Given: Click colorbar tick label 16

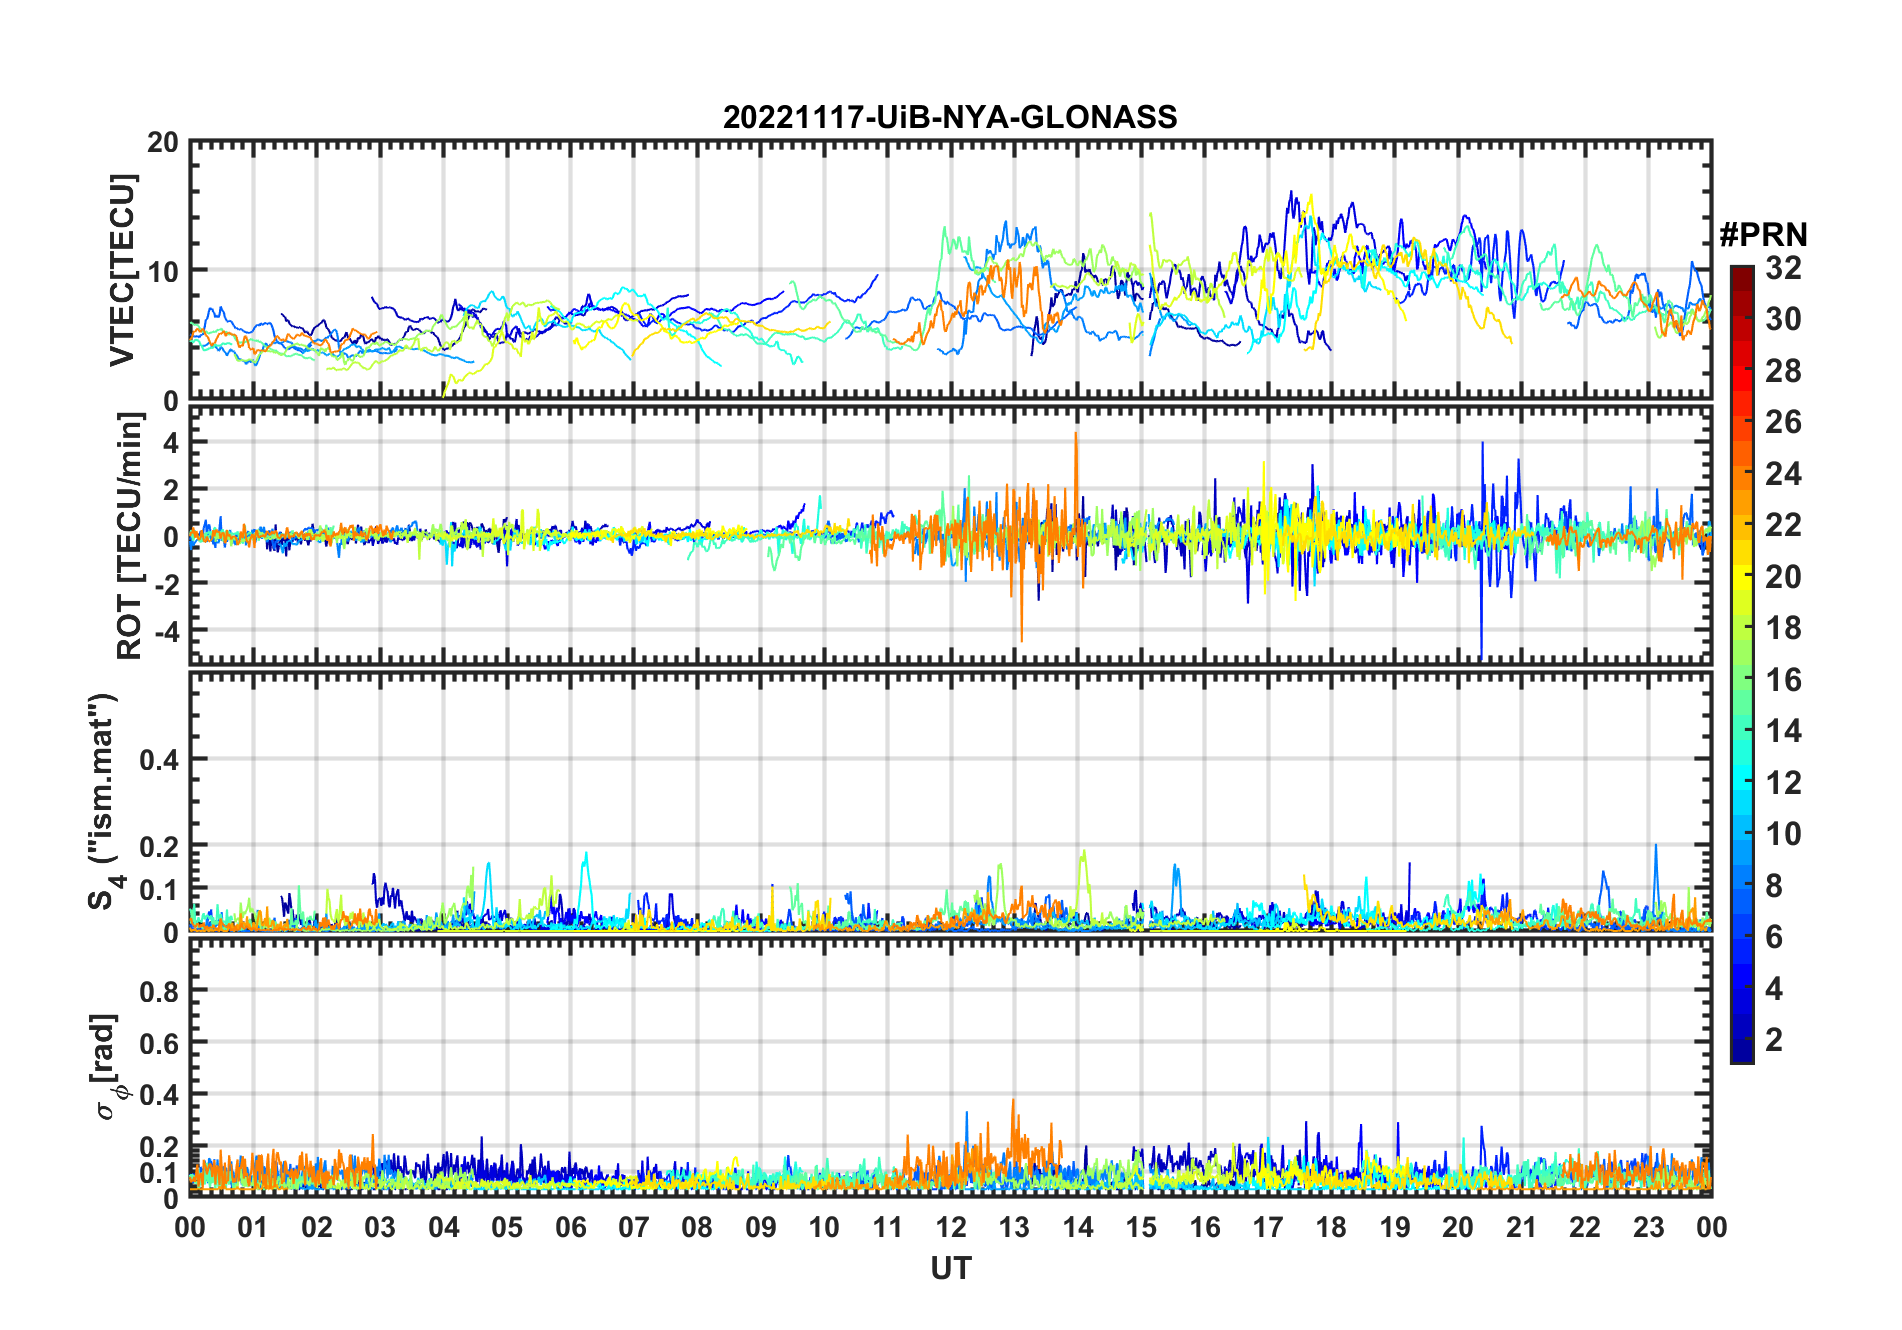Looking at the screenshot, I should pyautogui.click(x=1783, y=680).
